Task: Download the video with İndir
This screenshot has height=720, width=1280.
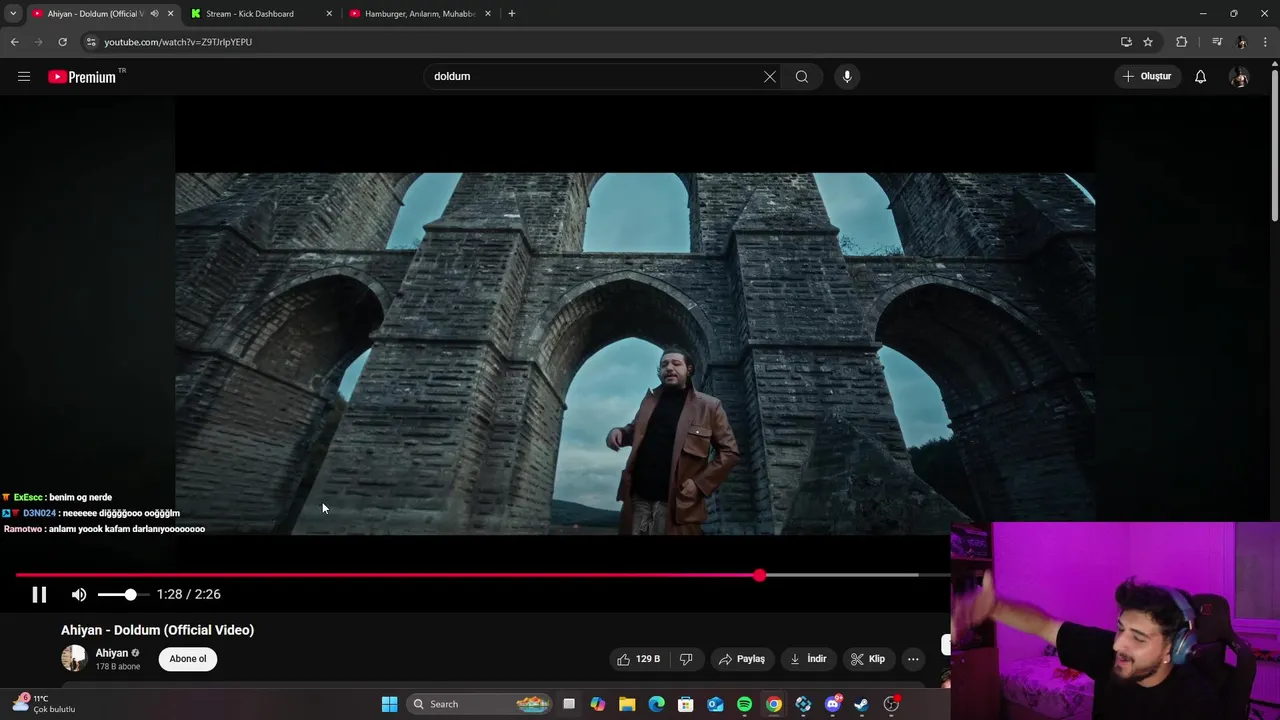Action: (x=808, y=659)
